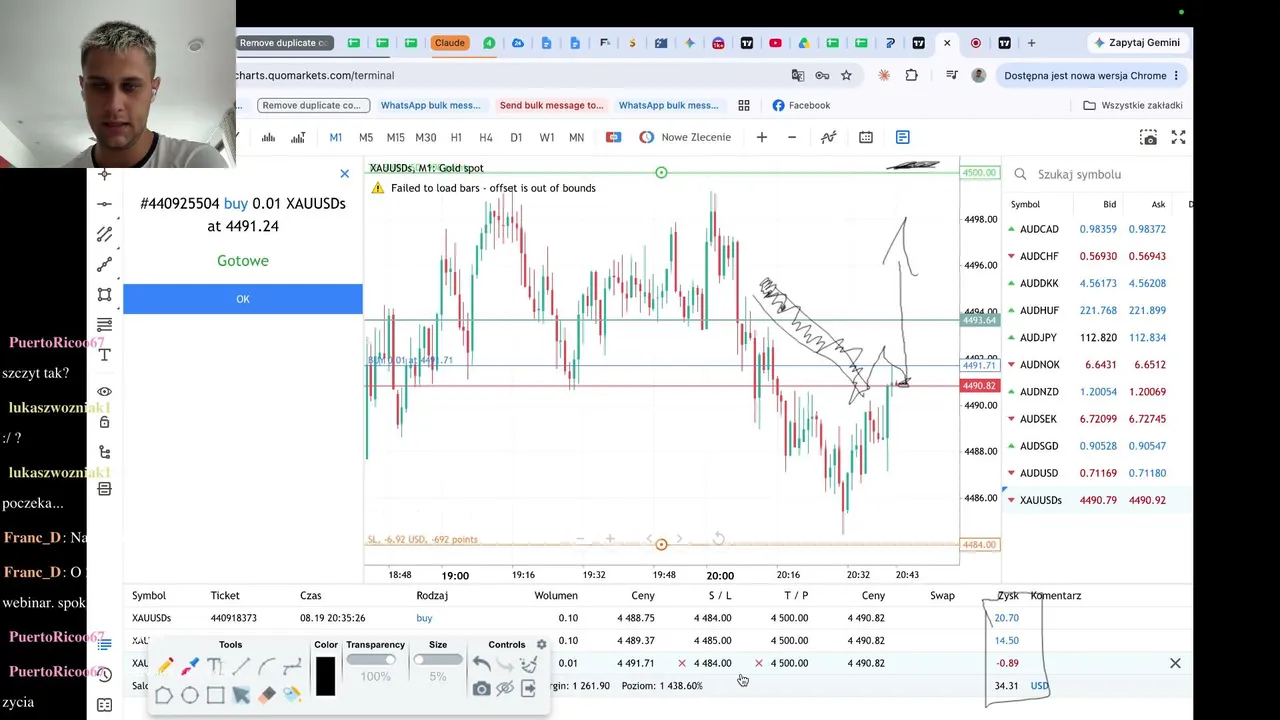1280x720 pixels.
Task: Open Zapytaj Gemini in Chrome
Action: click(x=1138, y=43)
